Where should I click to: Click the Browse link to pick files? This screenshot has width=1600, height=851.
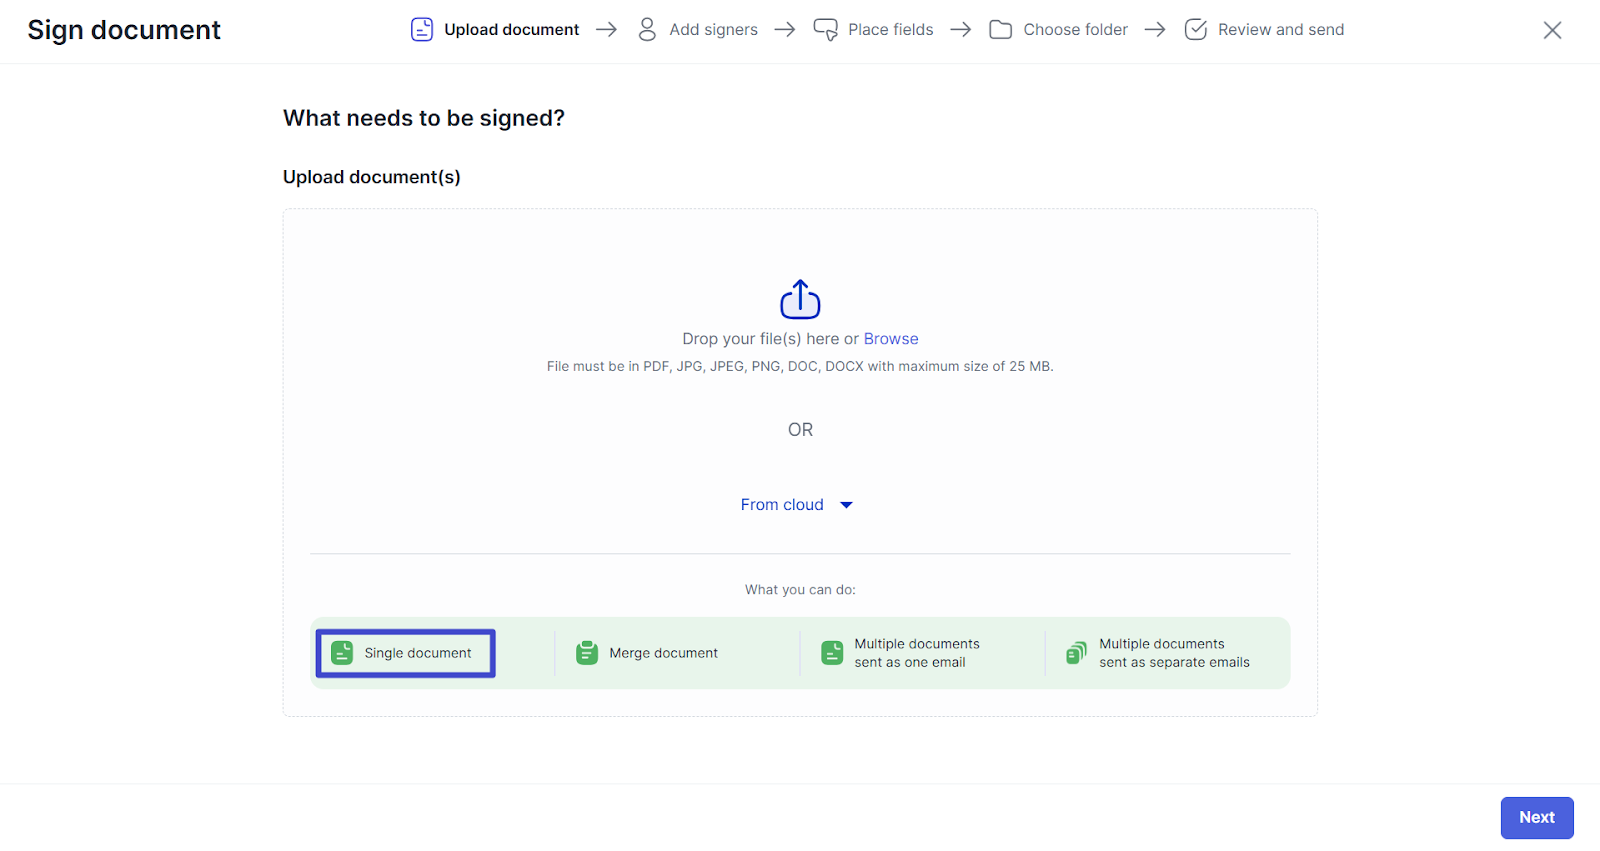890,339
